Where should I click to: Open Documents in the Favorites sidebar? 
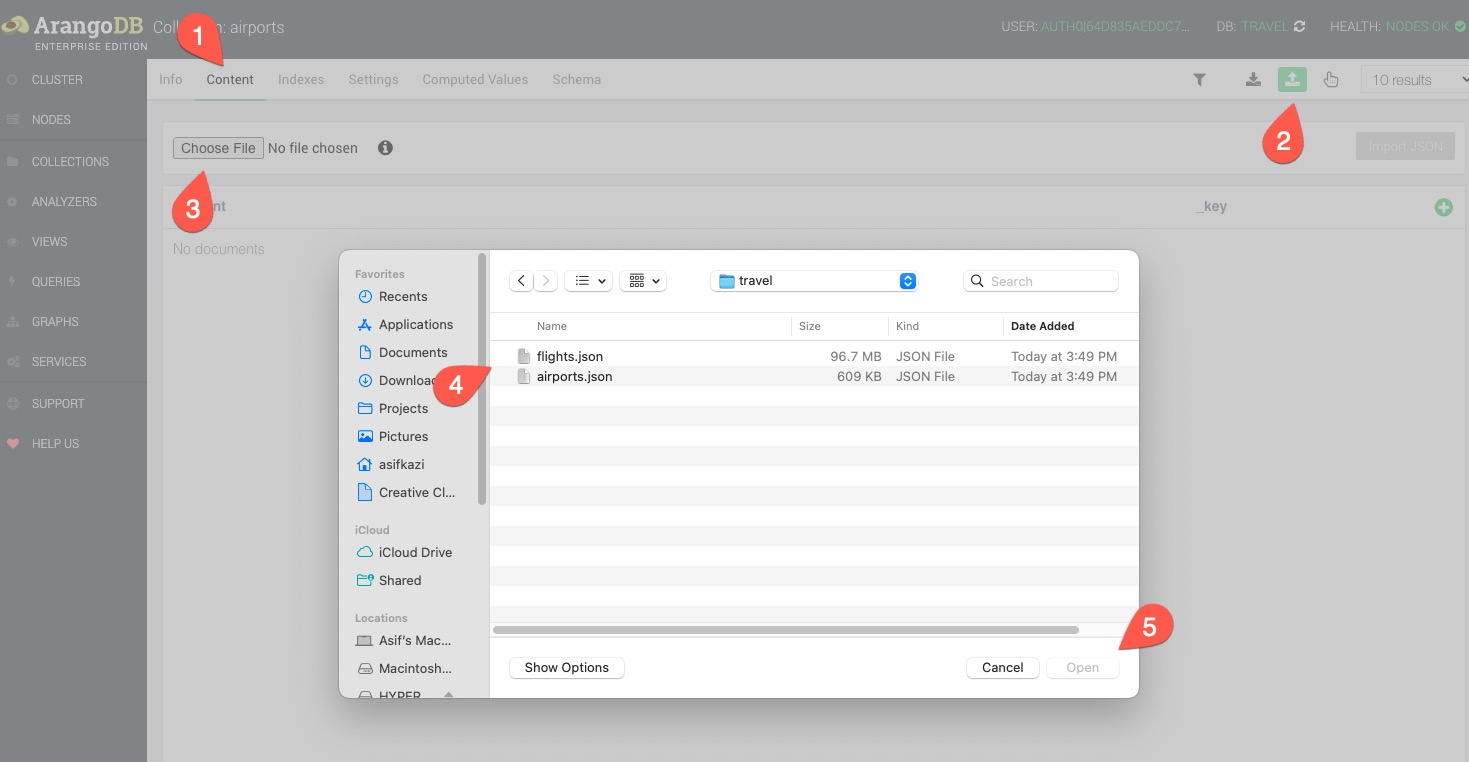coord(412,352)
